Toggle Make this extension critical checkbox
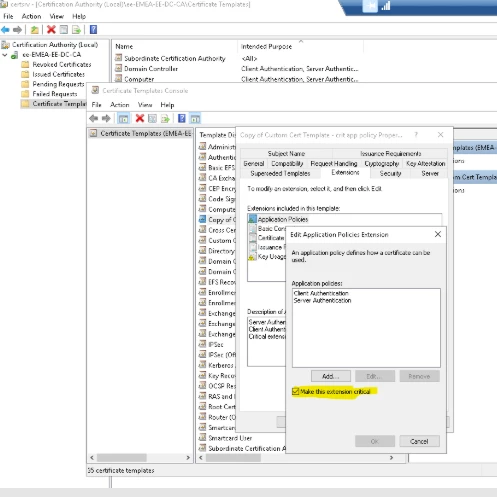Image resolution: width=497 pixels, height=497 pixels. 295,391
